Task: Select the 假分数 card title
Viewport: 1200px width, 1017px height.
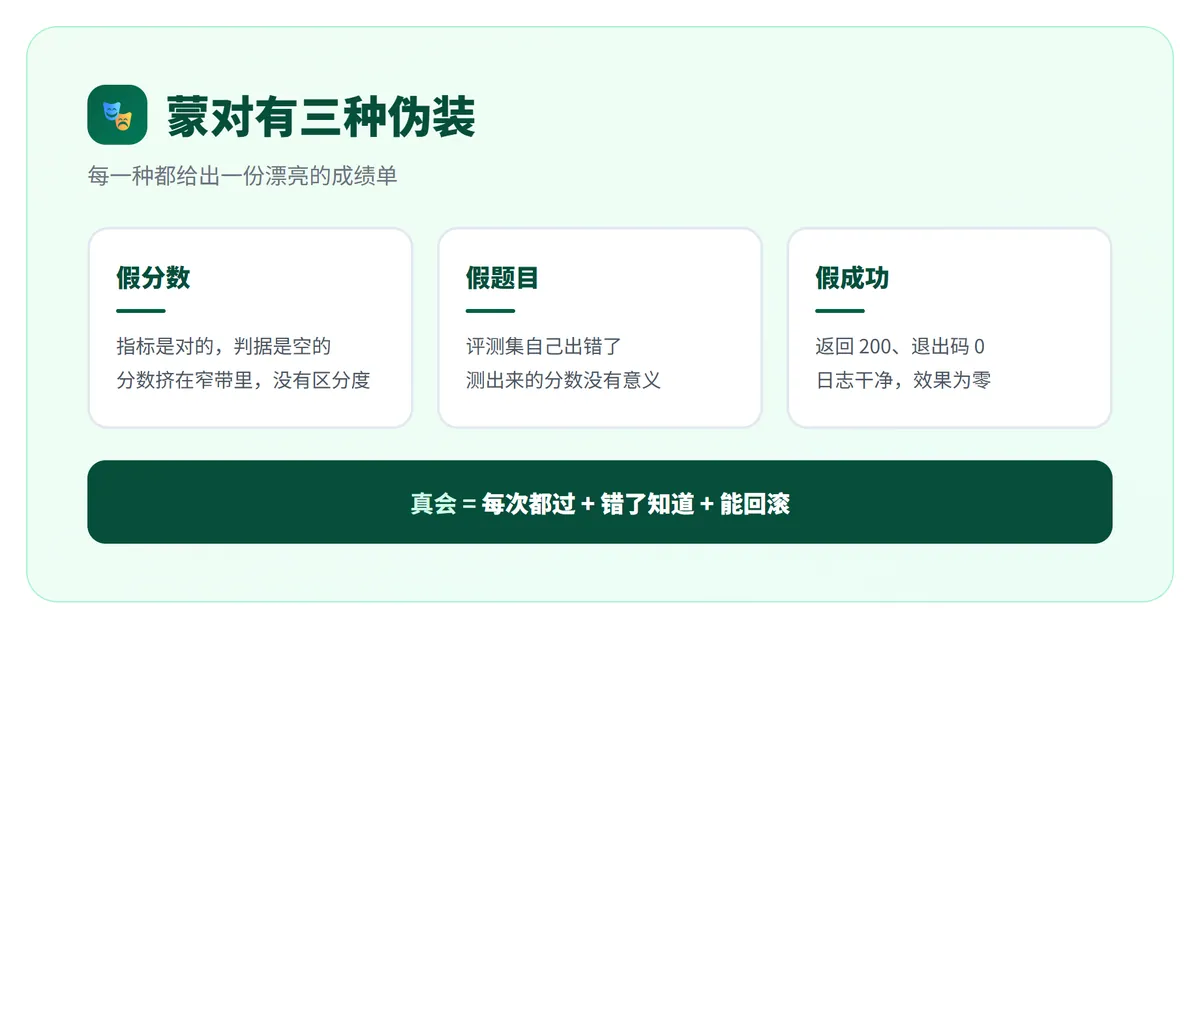Action: click(x=153, y=278)
